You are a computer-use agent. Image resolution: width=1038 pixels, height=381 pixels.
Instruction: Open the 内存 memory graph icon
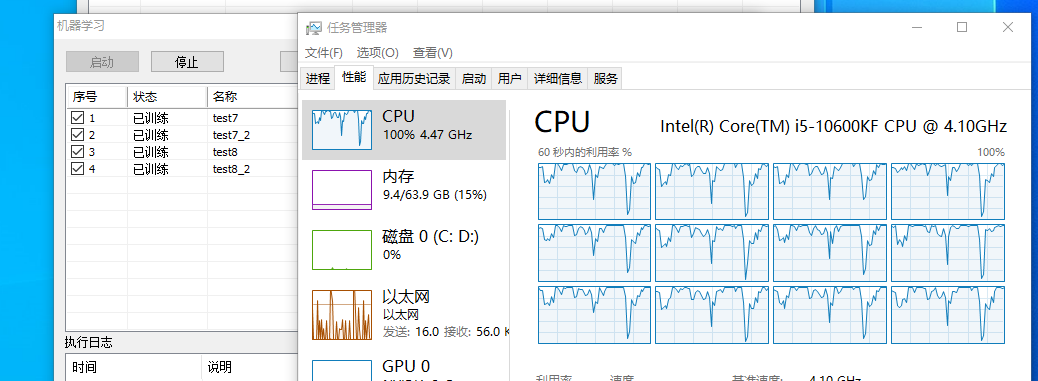tap(342, 190)
